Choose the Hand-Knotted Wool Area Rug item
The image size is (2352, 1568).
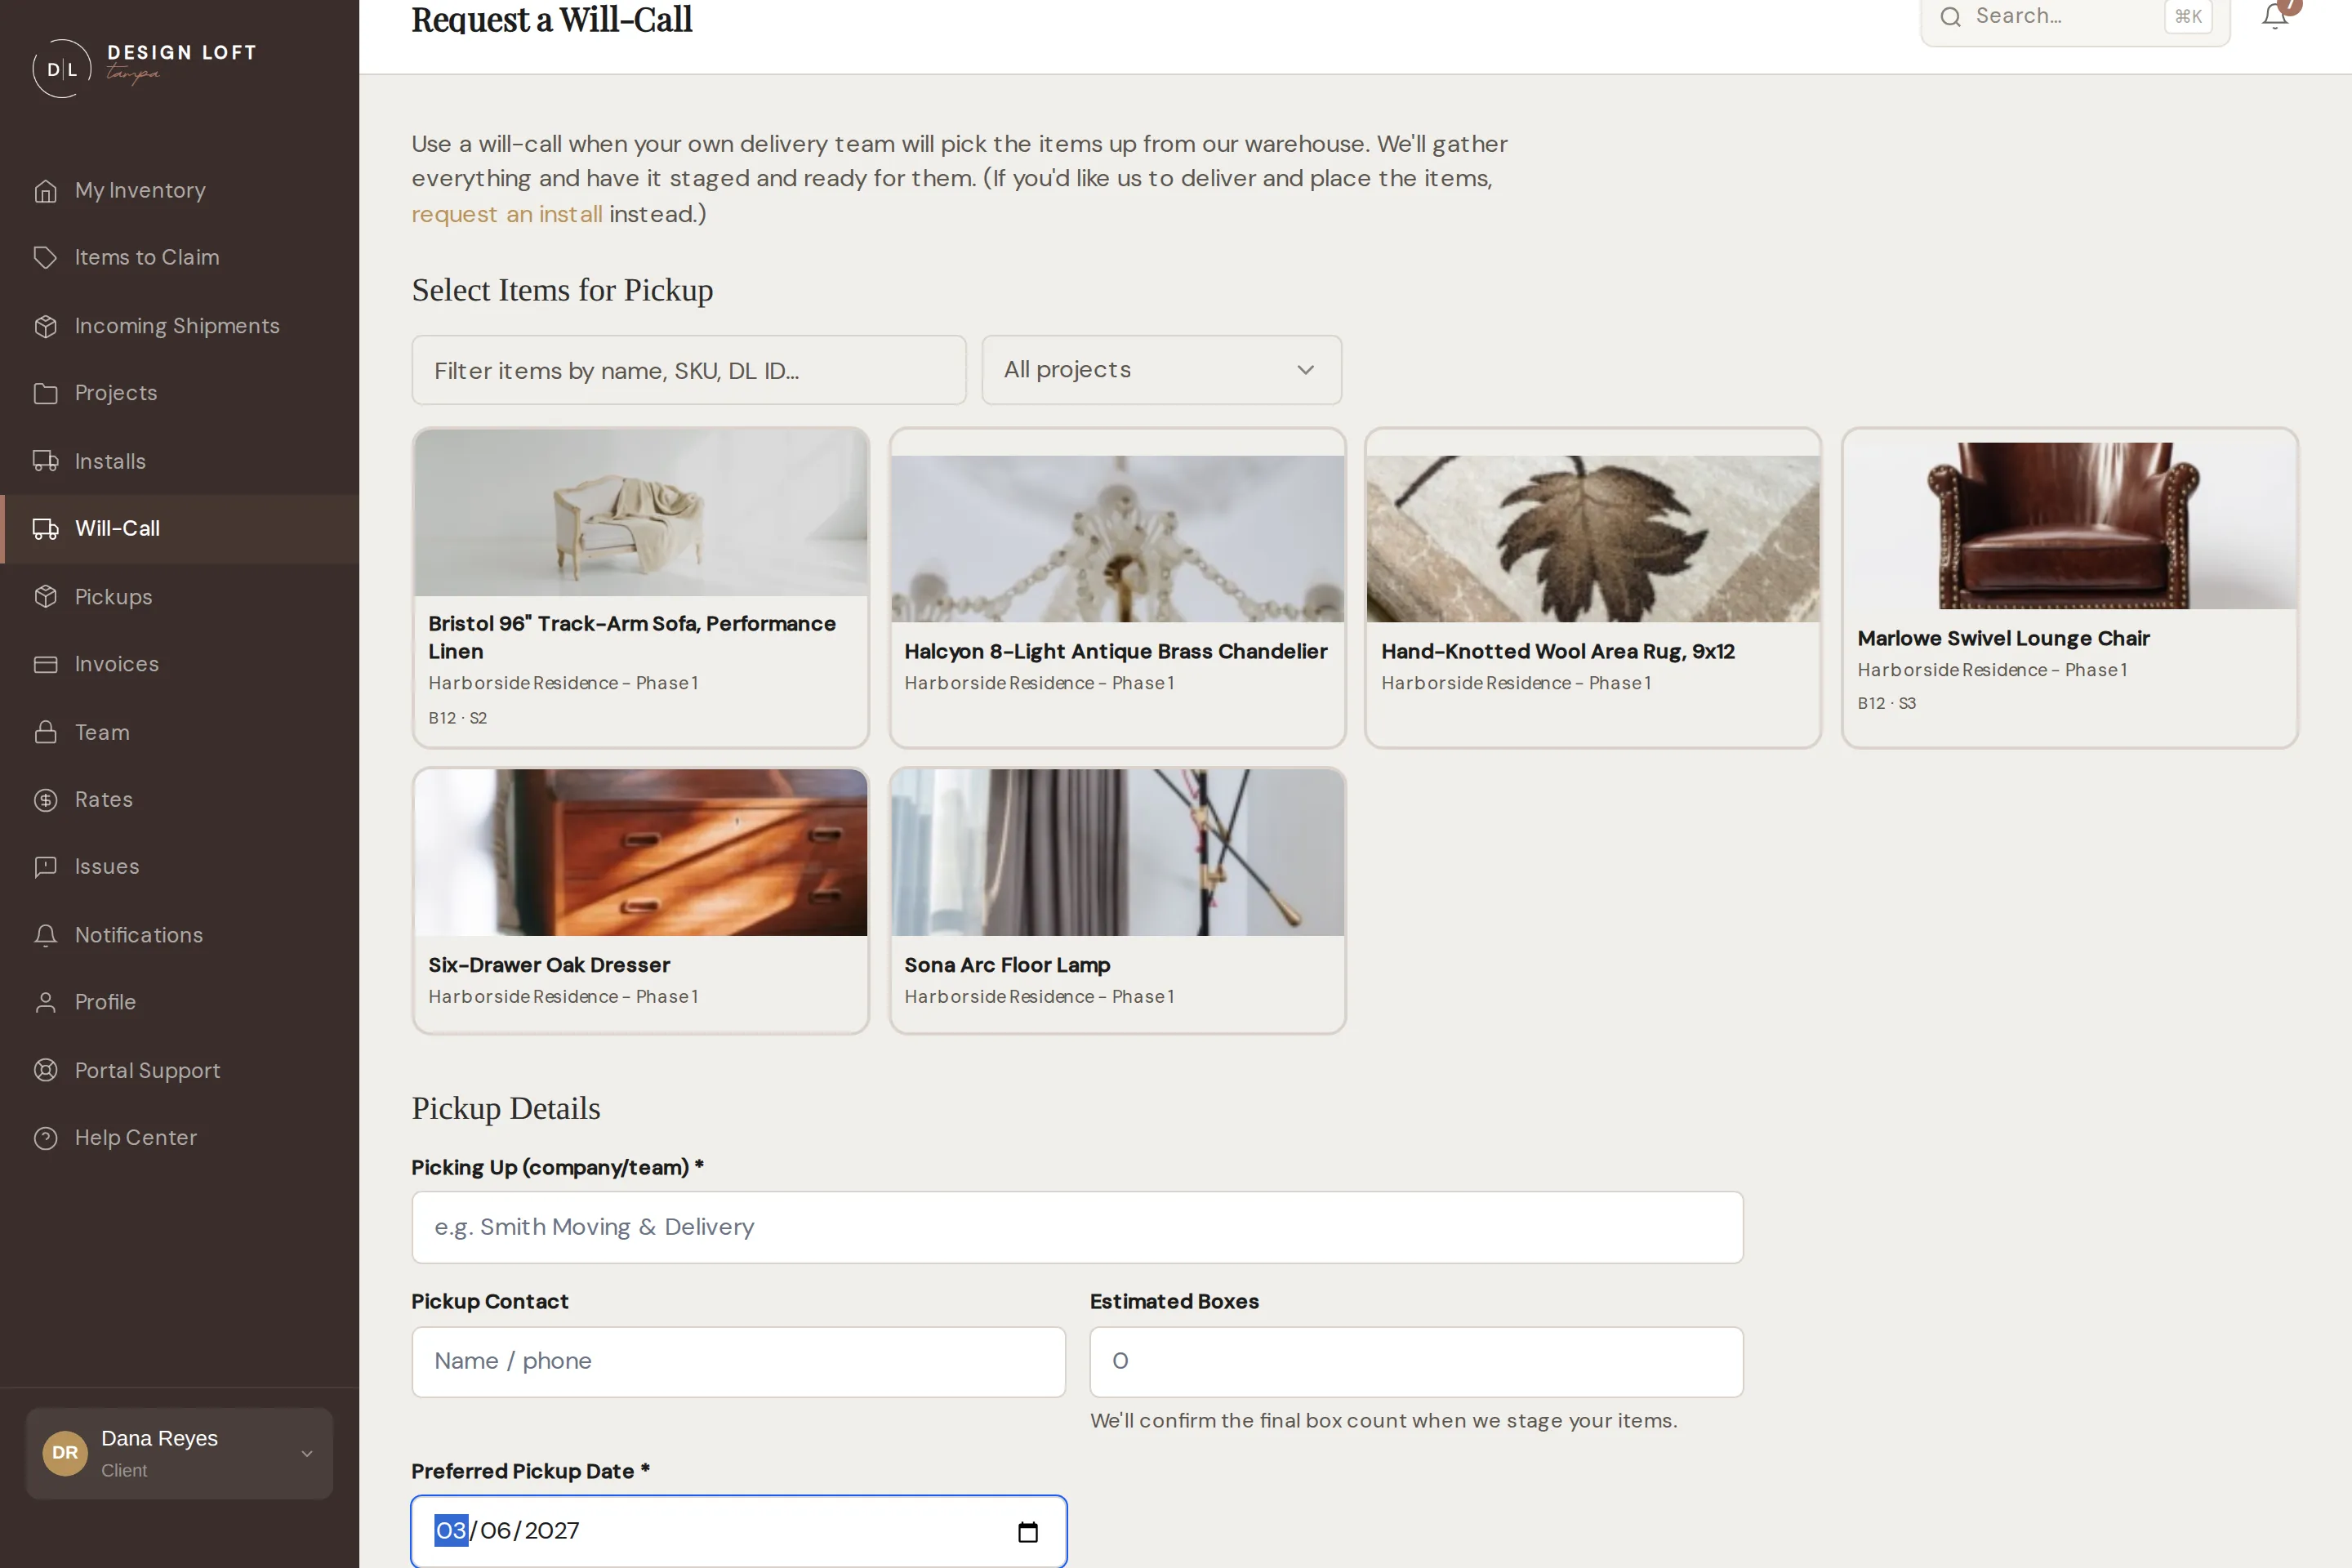pos(1593,588)
